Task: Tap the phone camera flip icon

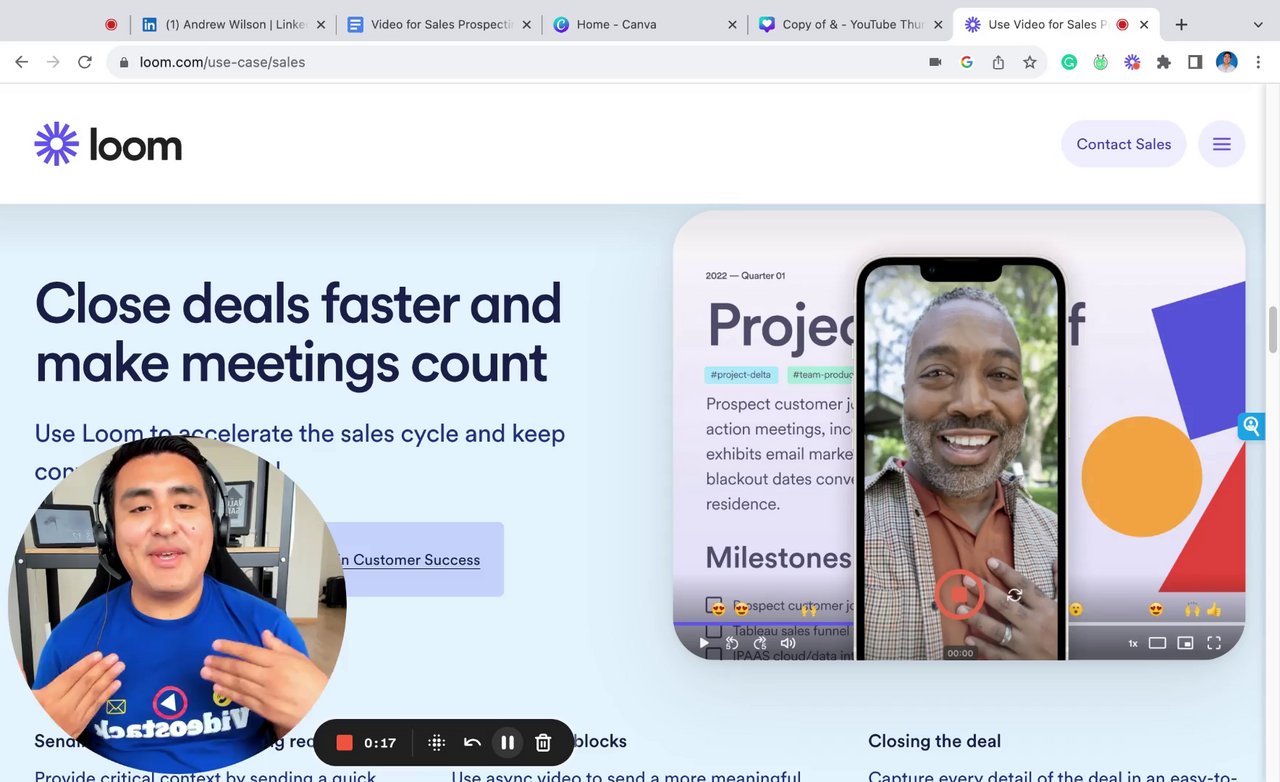Action: click(1014, 594)
